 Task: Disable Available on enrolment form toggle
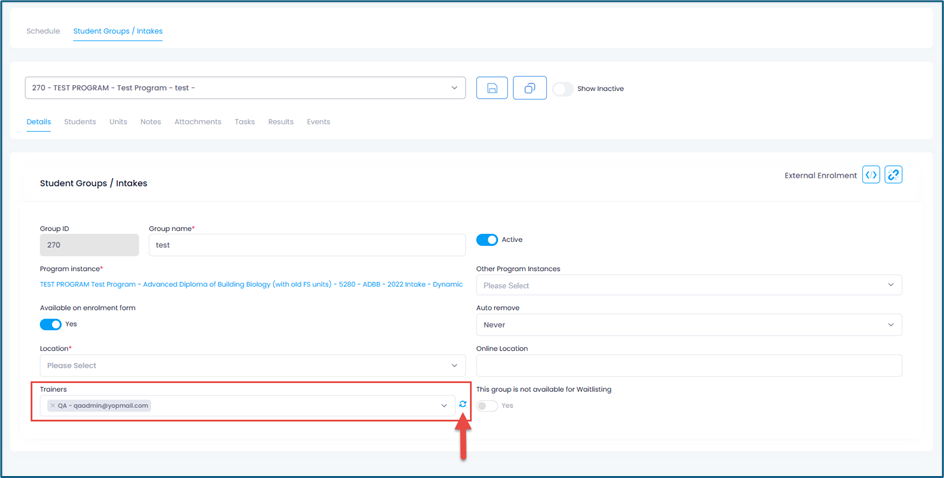click(x=50, y=324)
